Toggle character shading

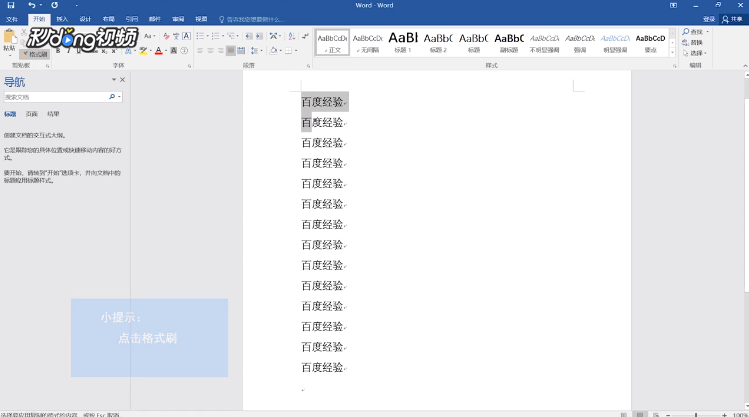174,51
